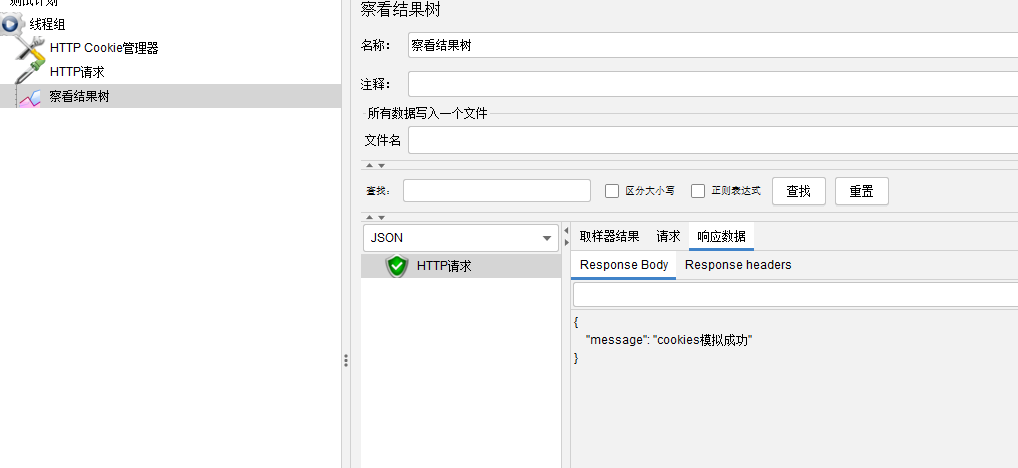Switch to the 请求 tab
The height and width of the screenshot is (468, 1018).
click(x=668, y=236)
